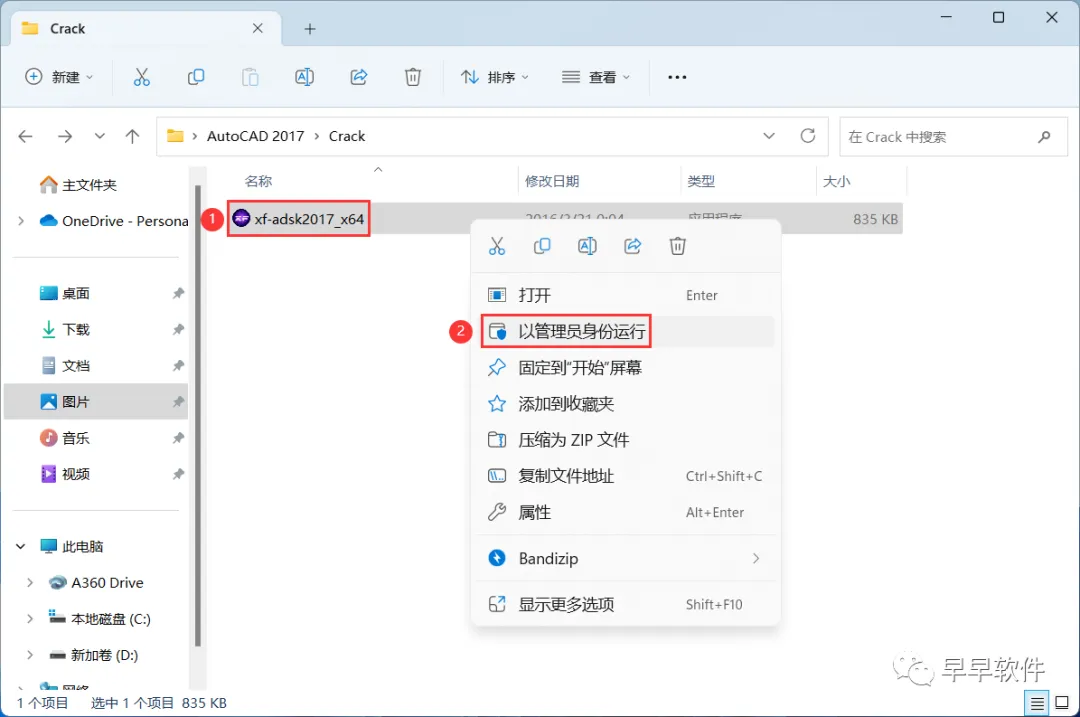
Task: Open the 新建 dropdown
Action: point(59,77)
